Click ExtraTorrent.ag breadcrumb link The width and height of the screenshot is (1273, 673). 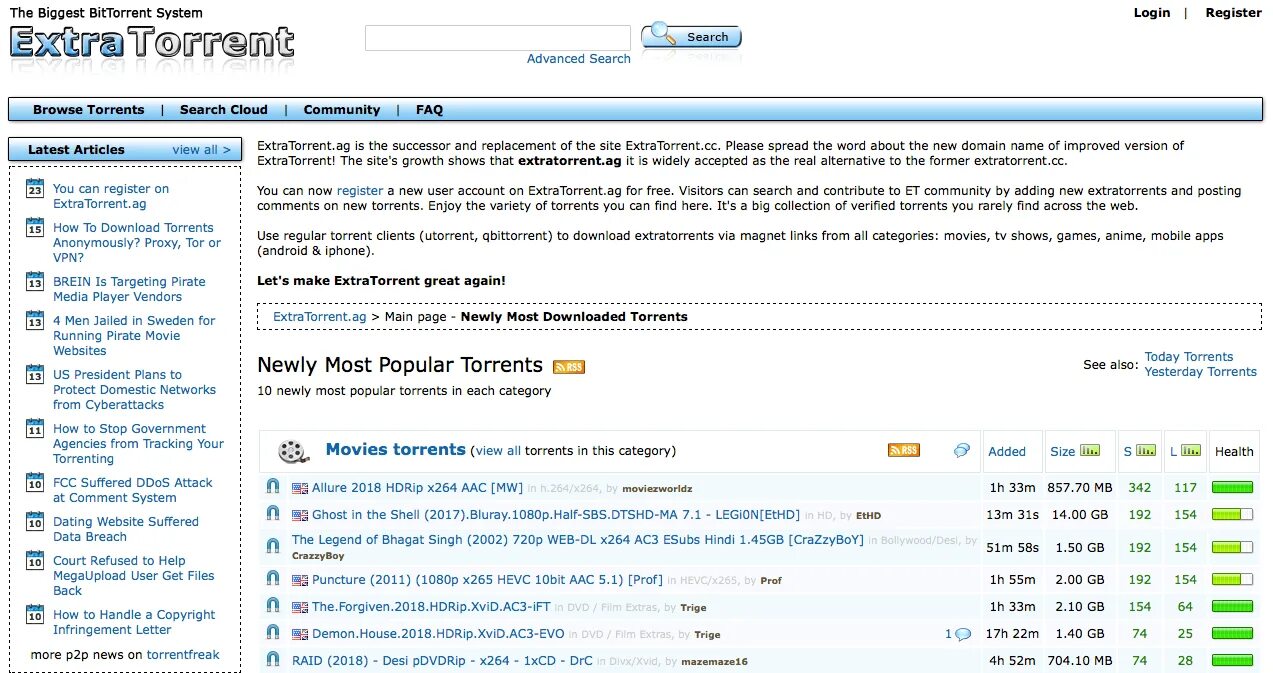point(320,317)
